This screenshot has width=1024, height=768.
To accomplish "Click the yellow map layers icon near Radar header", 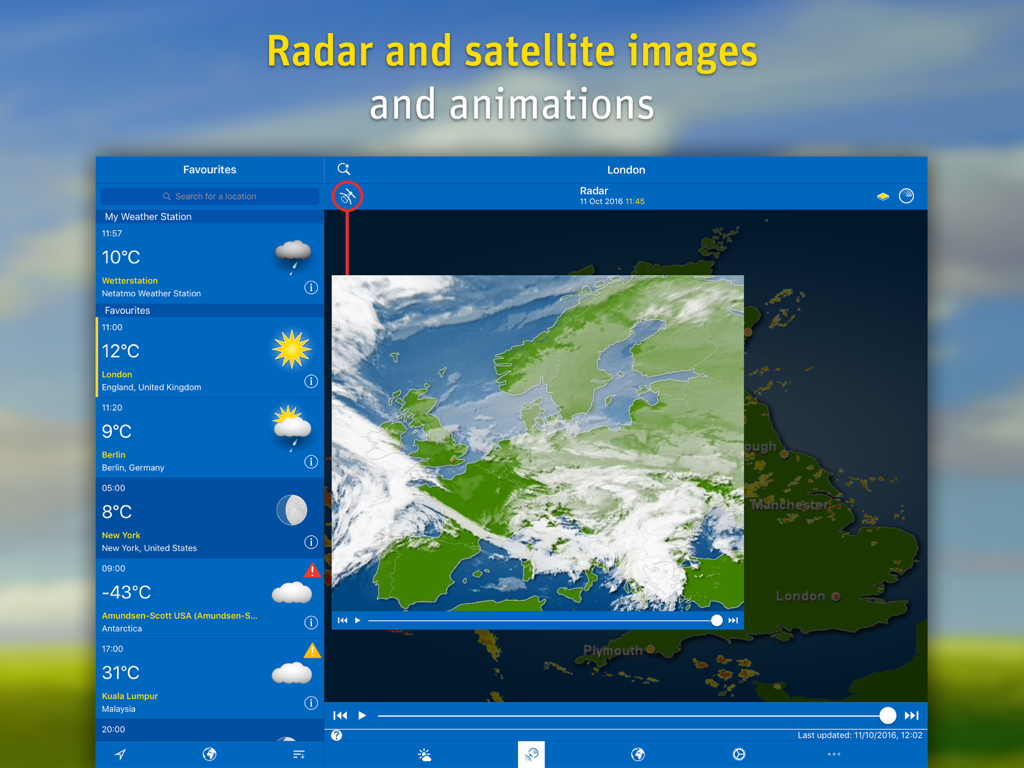I will click(882, 196).
